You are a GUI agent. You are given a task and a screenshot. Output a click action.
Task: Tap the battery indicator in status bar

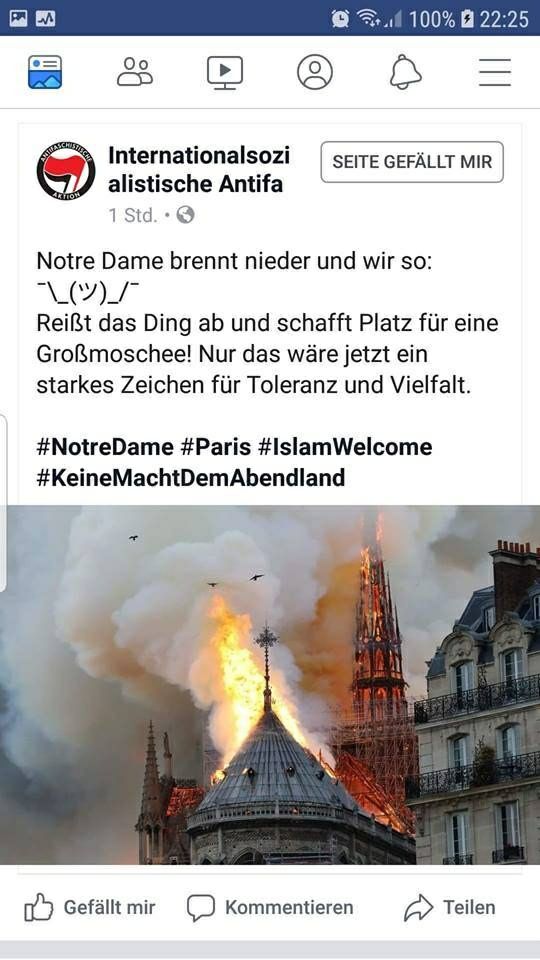point(468,18)
